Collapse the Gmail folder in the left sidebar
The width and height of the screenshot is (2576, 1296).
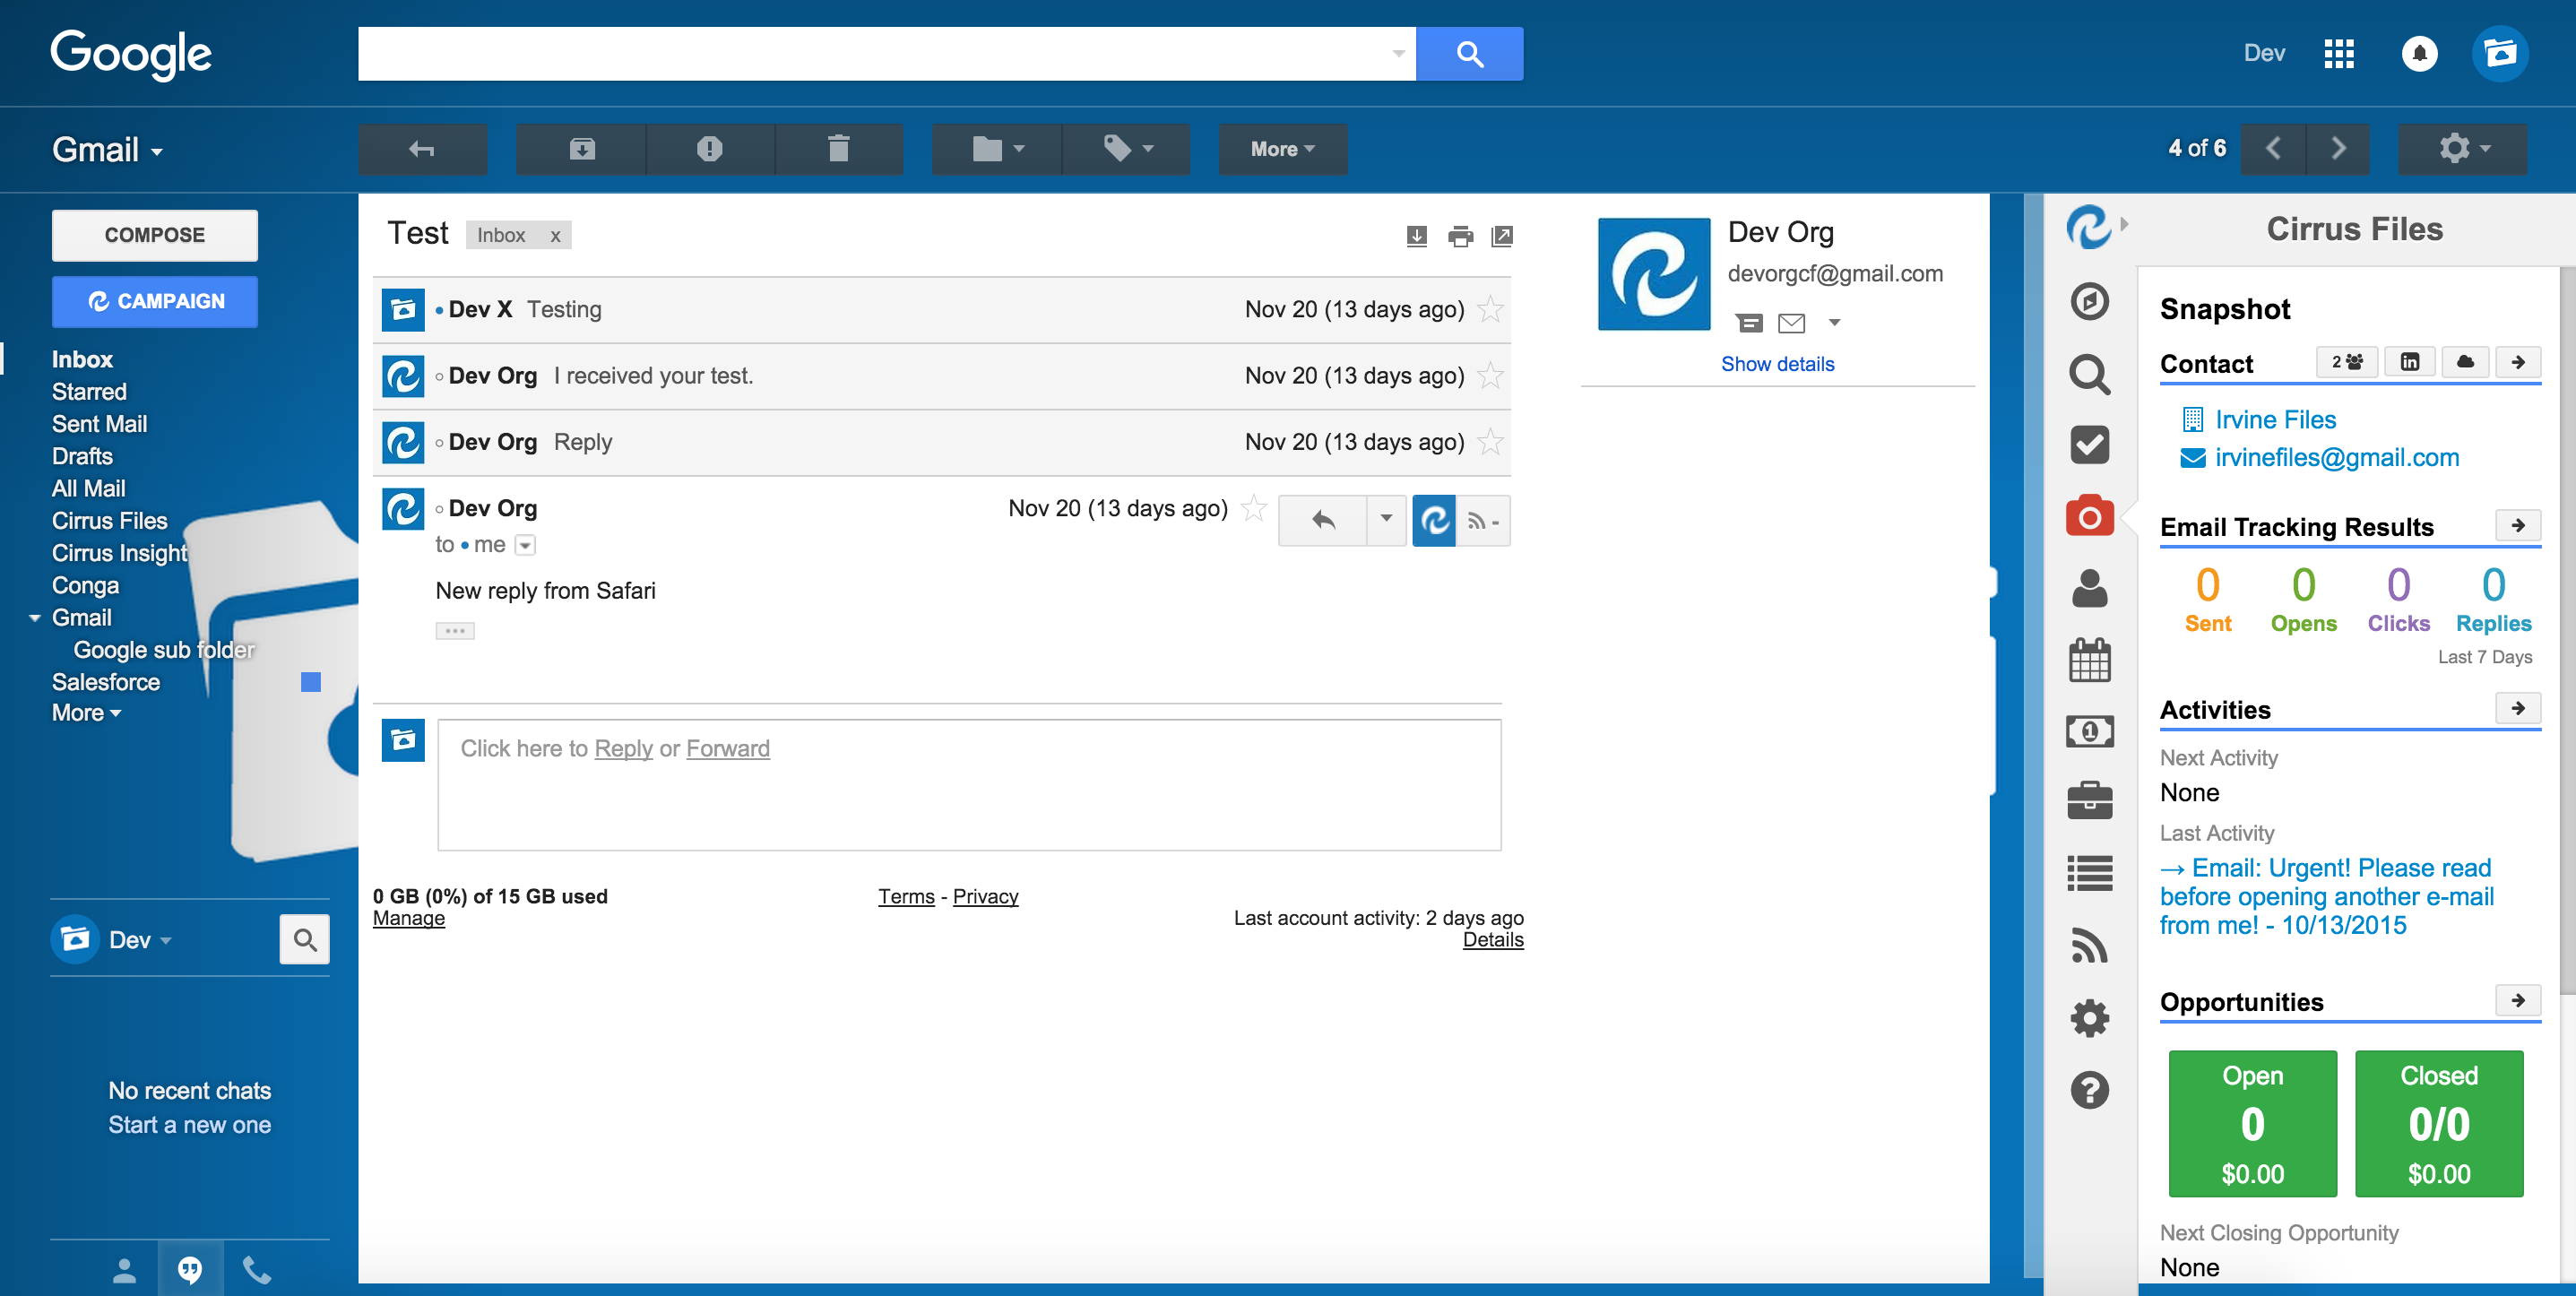pyautogui.click(x=35, y=618)
